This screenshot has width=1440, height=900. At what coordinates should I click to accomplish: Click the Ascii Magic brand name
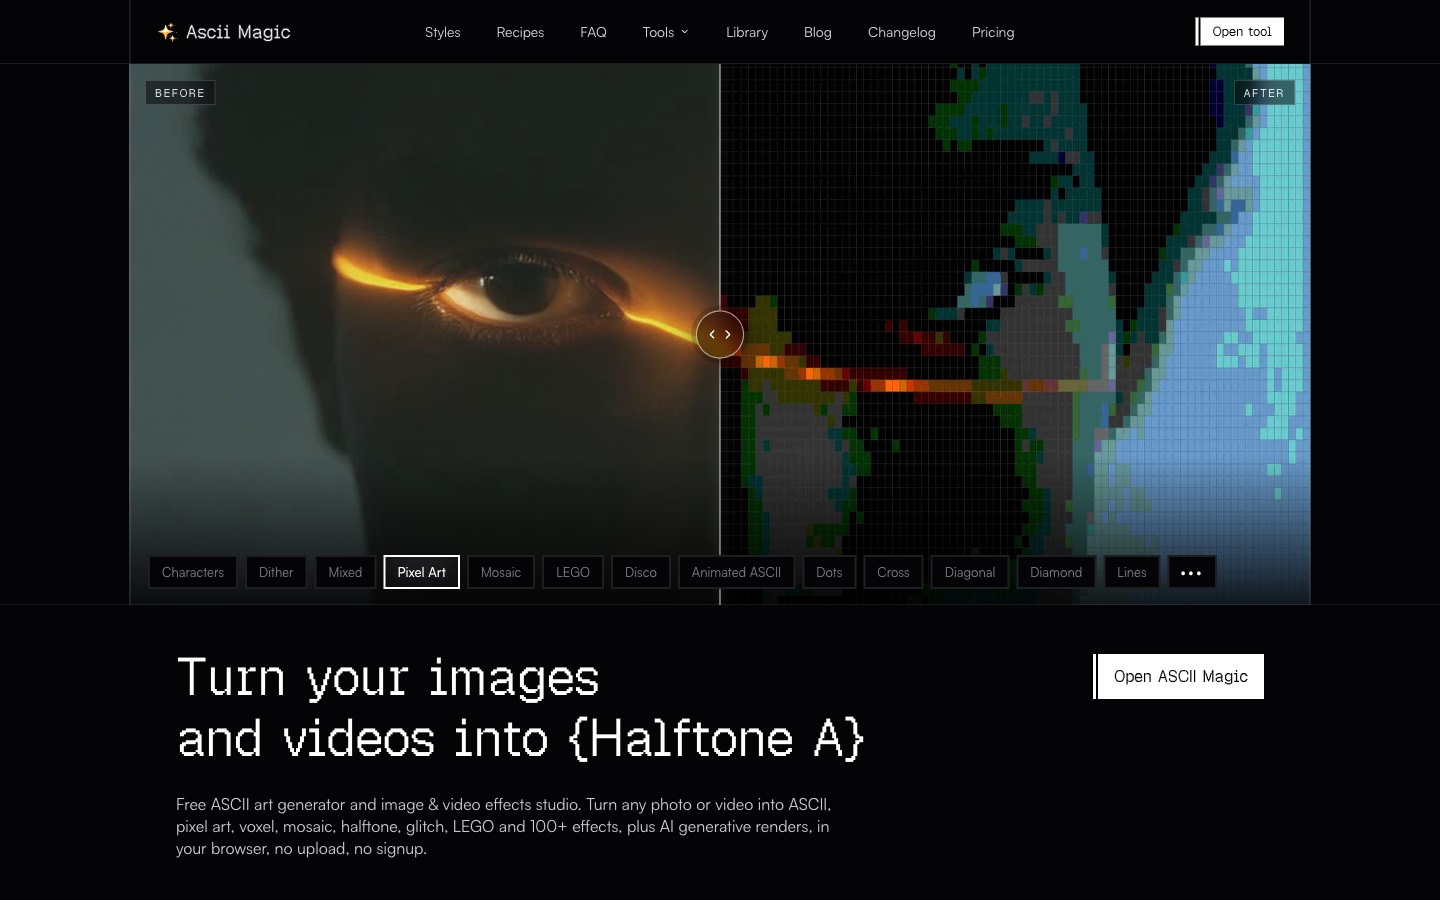[238, 32]
